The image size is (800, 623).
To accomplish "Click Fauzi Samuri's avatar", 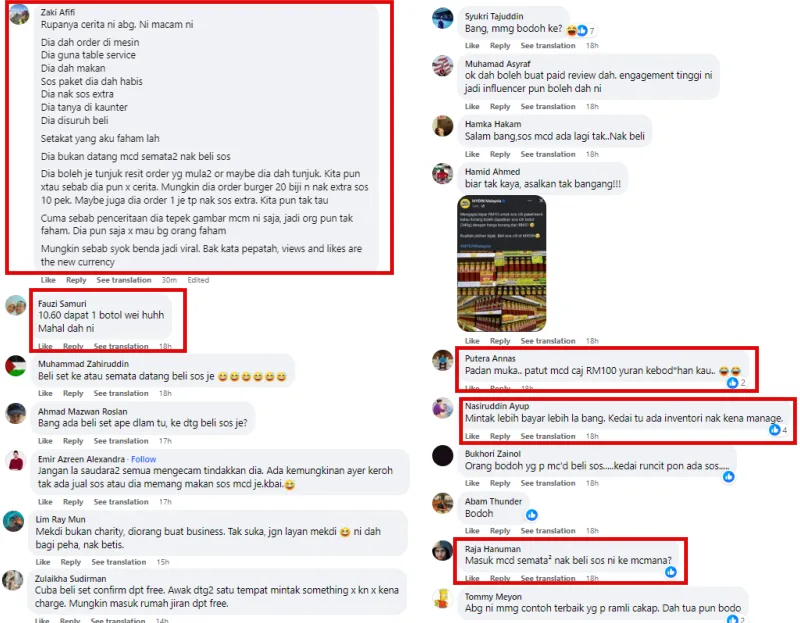I will (15, 305).
